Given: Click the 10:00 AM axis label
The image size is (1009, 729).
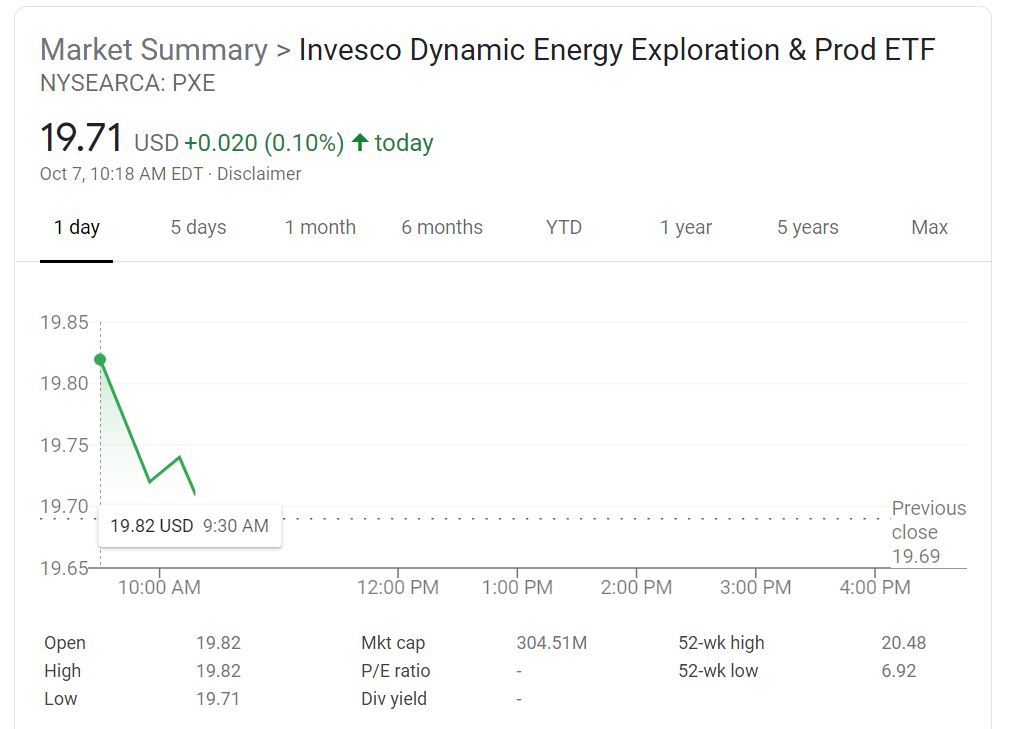Looking at the screenshot, I should (x=160, y=587).
